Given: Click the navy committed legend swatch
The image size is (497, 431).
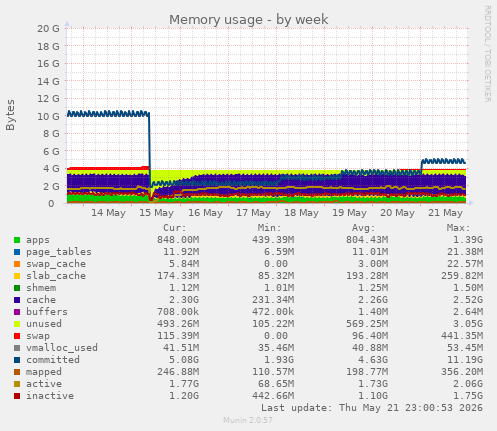Looking at the screenshot, I should pos(17,360).
